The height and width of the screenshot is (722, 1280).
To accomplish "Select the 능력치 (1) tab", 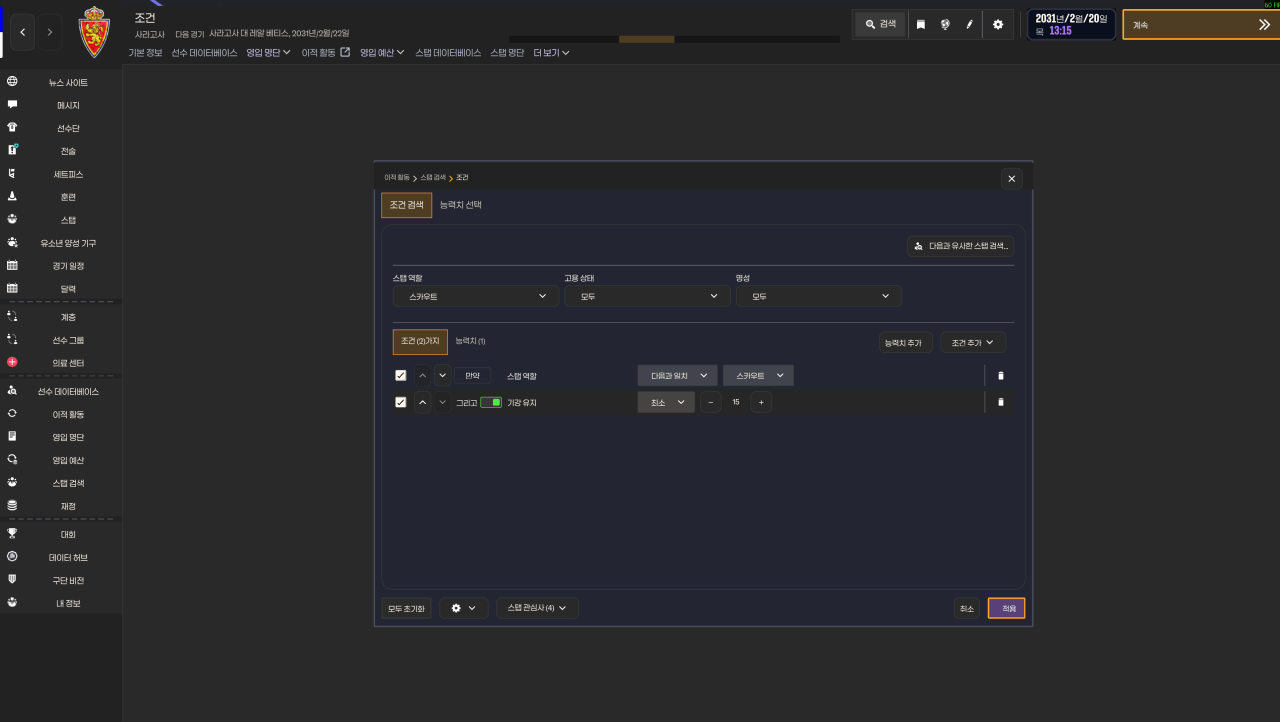I will (470, 341).
